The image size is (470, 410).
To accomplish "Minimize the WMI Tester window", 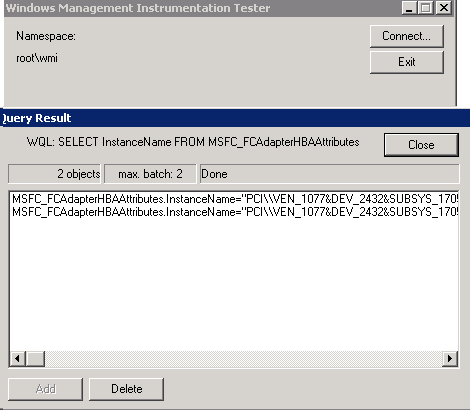I will pos(409,8).
